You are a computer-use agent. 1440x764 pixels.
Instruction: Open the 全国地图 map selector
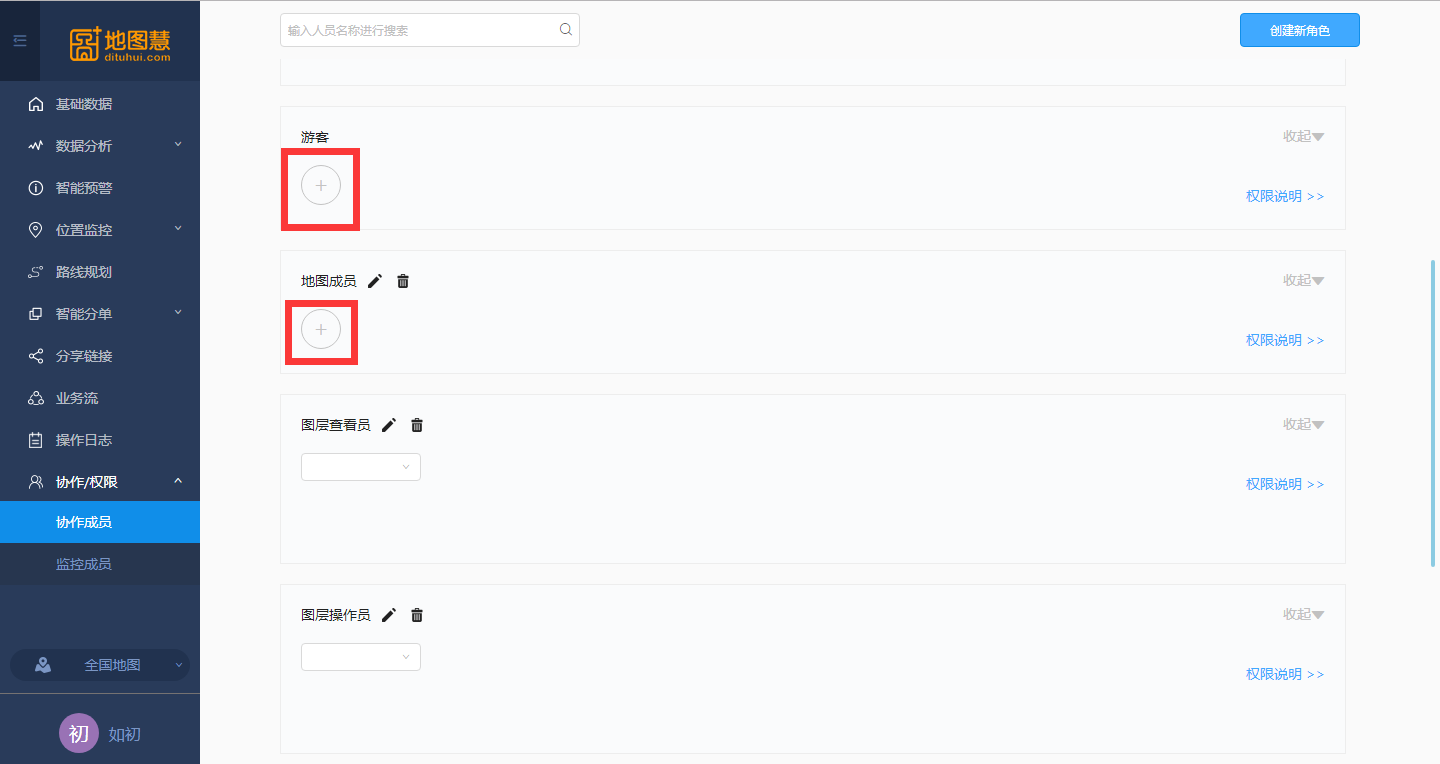point(100,665)
